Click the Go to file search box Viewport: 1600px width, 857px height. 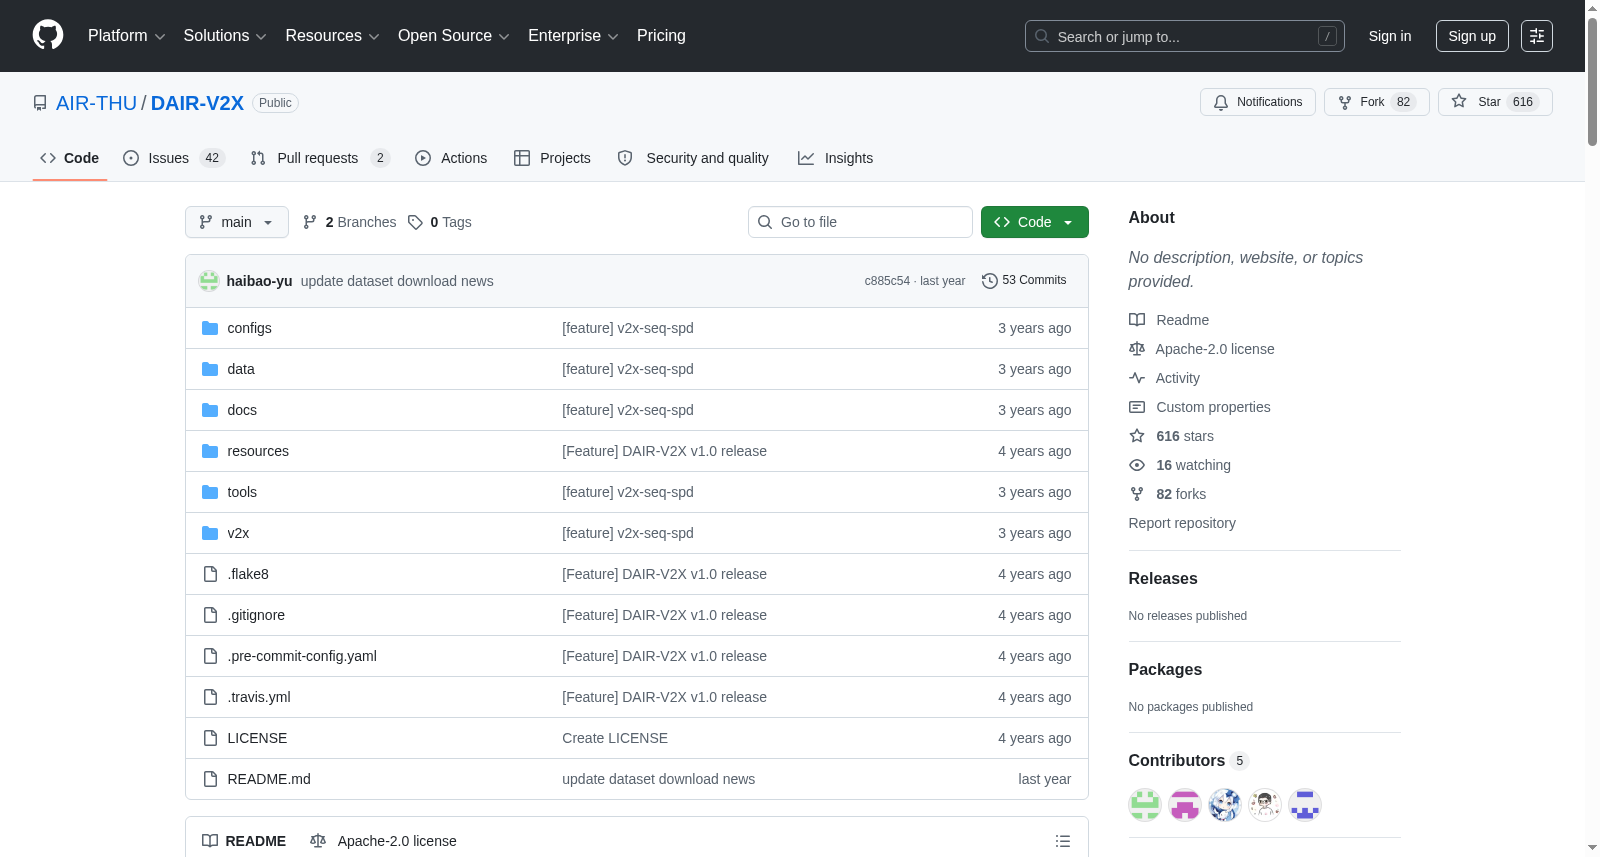click(x=860, y=222)
